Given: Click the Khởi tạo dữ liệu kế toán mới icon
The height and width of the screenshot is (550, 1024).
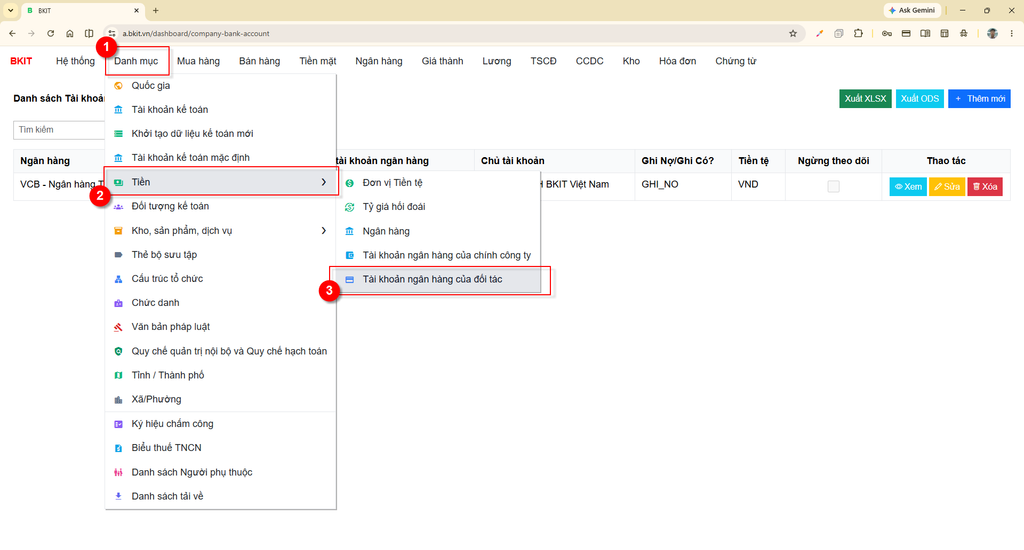Looking at the screenshot, I should [x=118, y=134].
